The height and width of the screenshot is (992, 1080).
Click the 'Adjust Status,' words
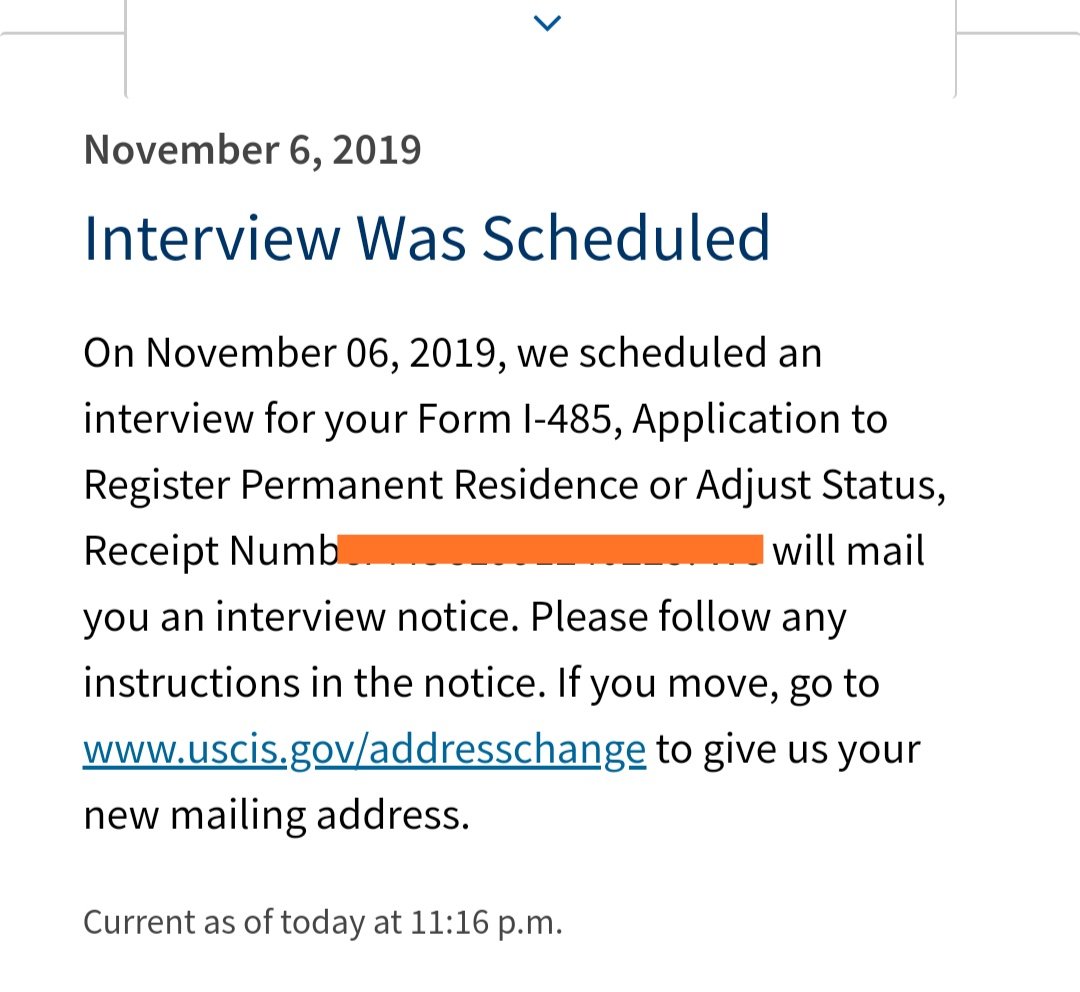(x=821, y=485)
